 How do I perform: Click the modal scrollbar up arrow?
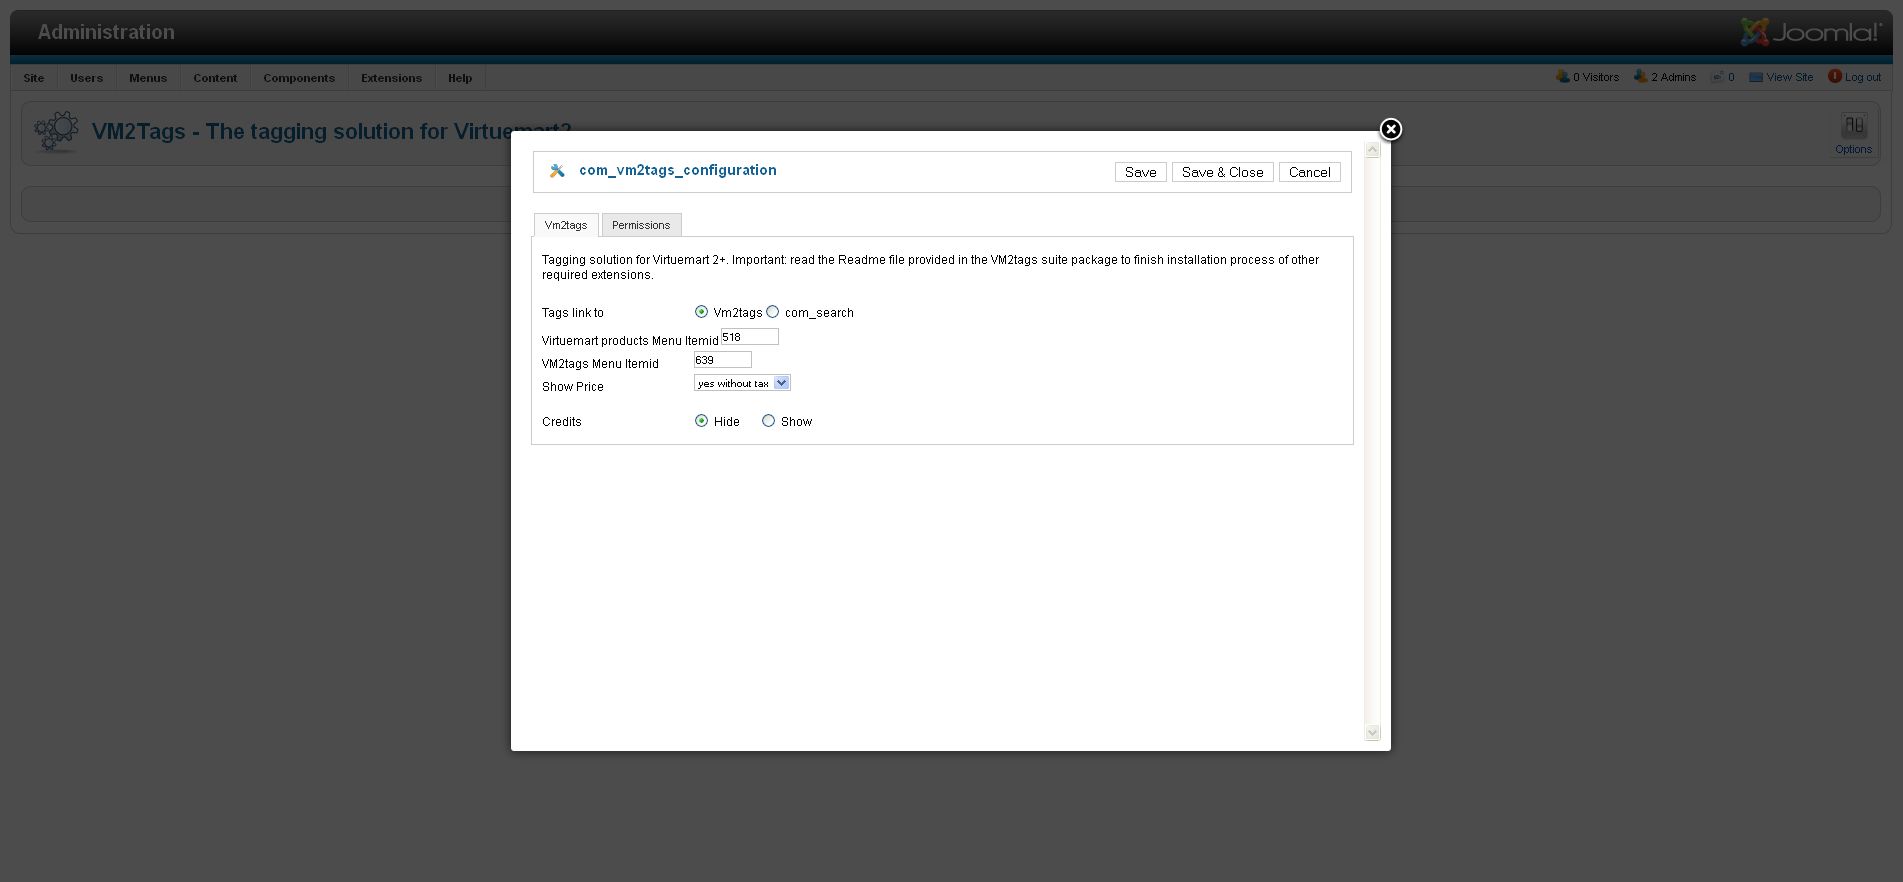tap(1372, 150)
